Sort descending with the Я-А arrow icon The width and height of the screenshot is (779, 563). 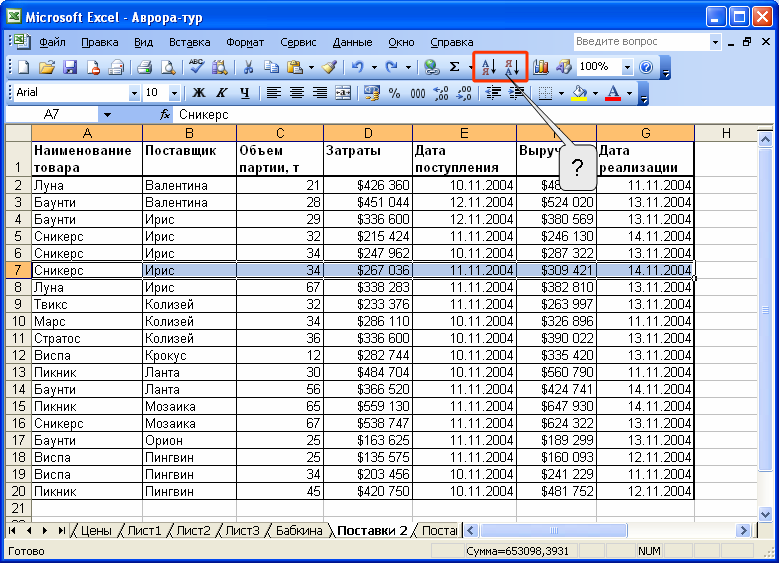[512, 67]
